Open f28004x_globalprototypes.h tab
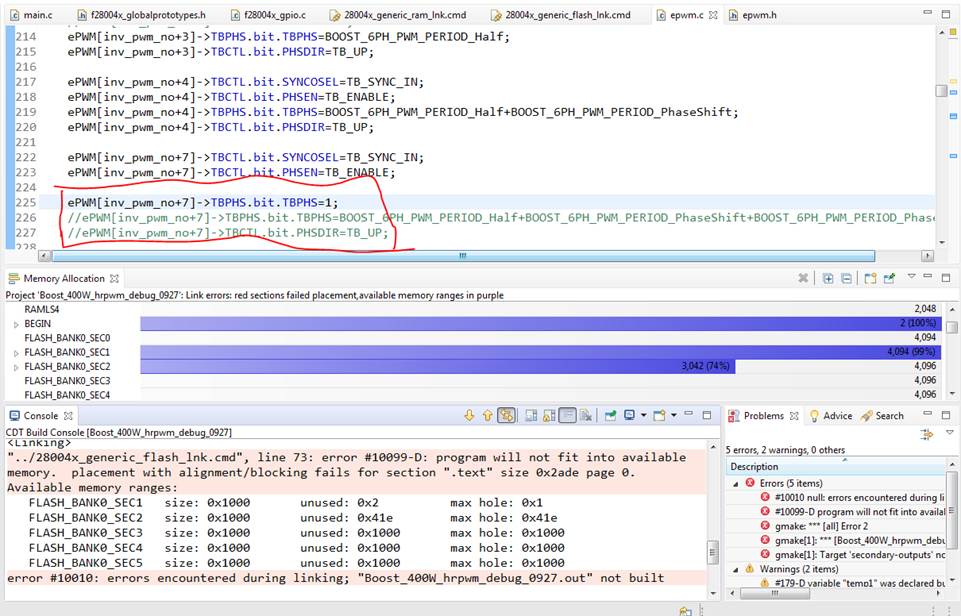Image resolution: width=961 pixels, height=616 pixels. 142,15
